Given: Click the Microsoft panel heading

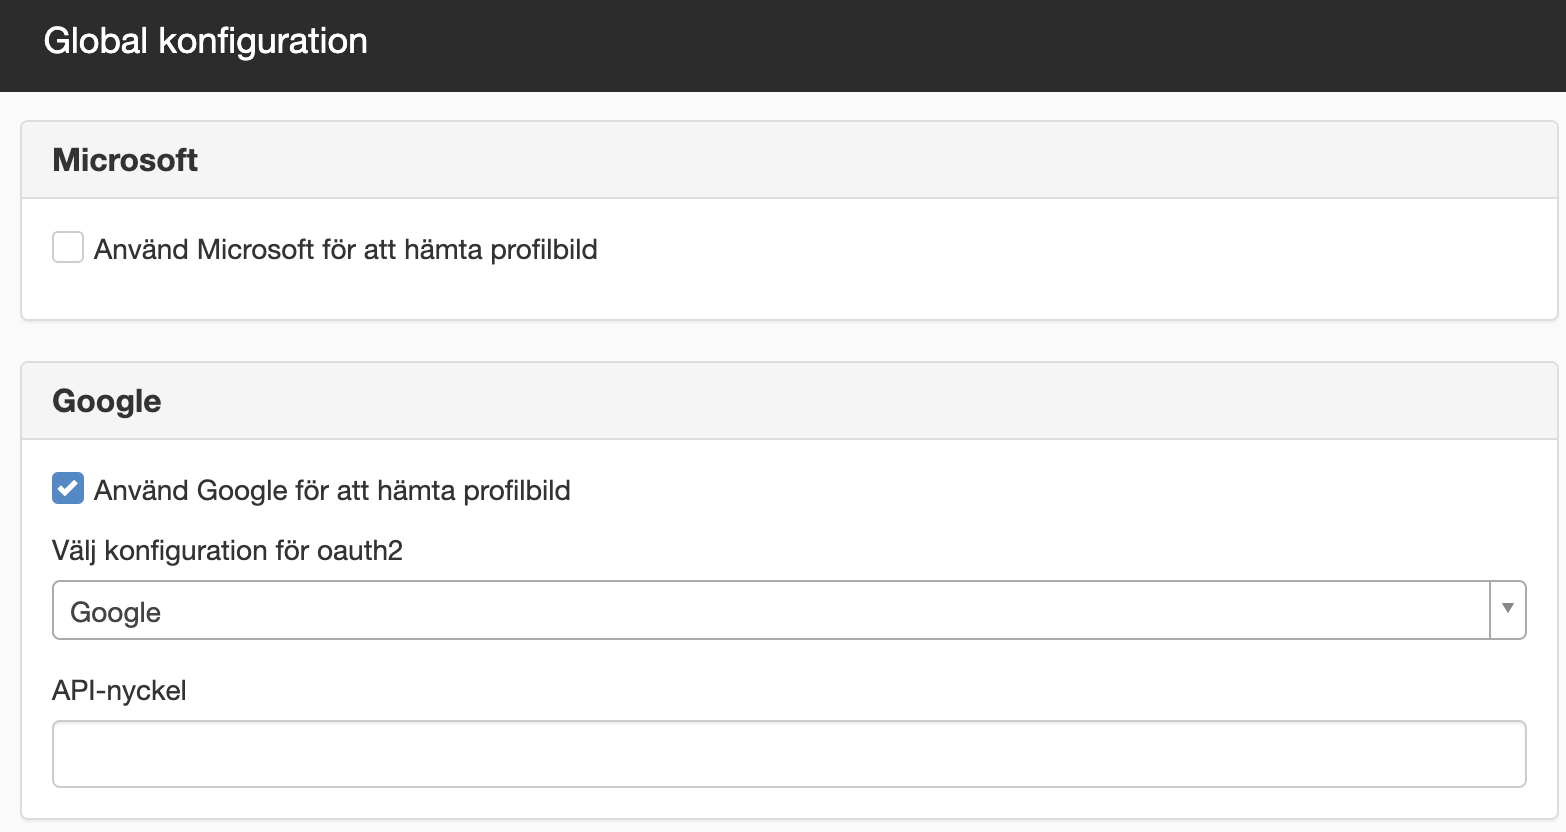Looking at the screenshot, I should pos(125,160).
